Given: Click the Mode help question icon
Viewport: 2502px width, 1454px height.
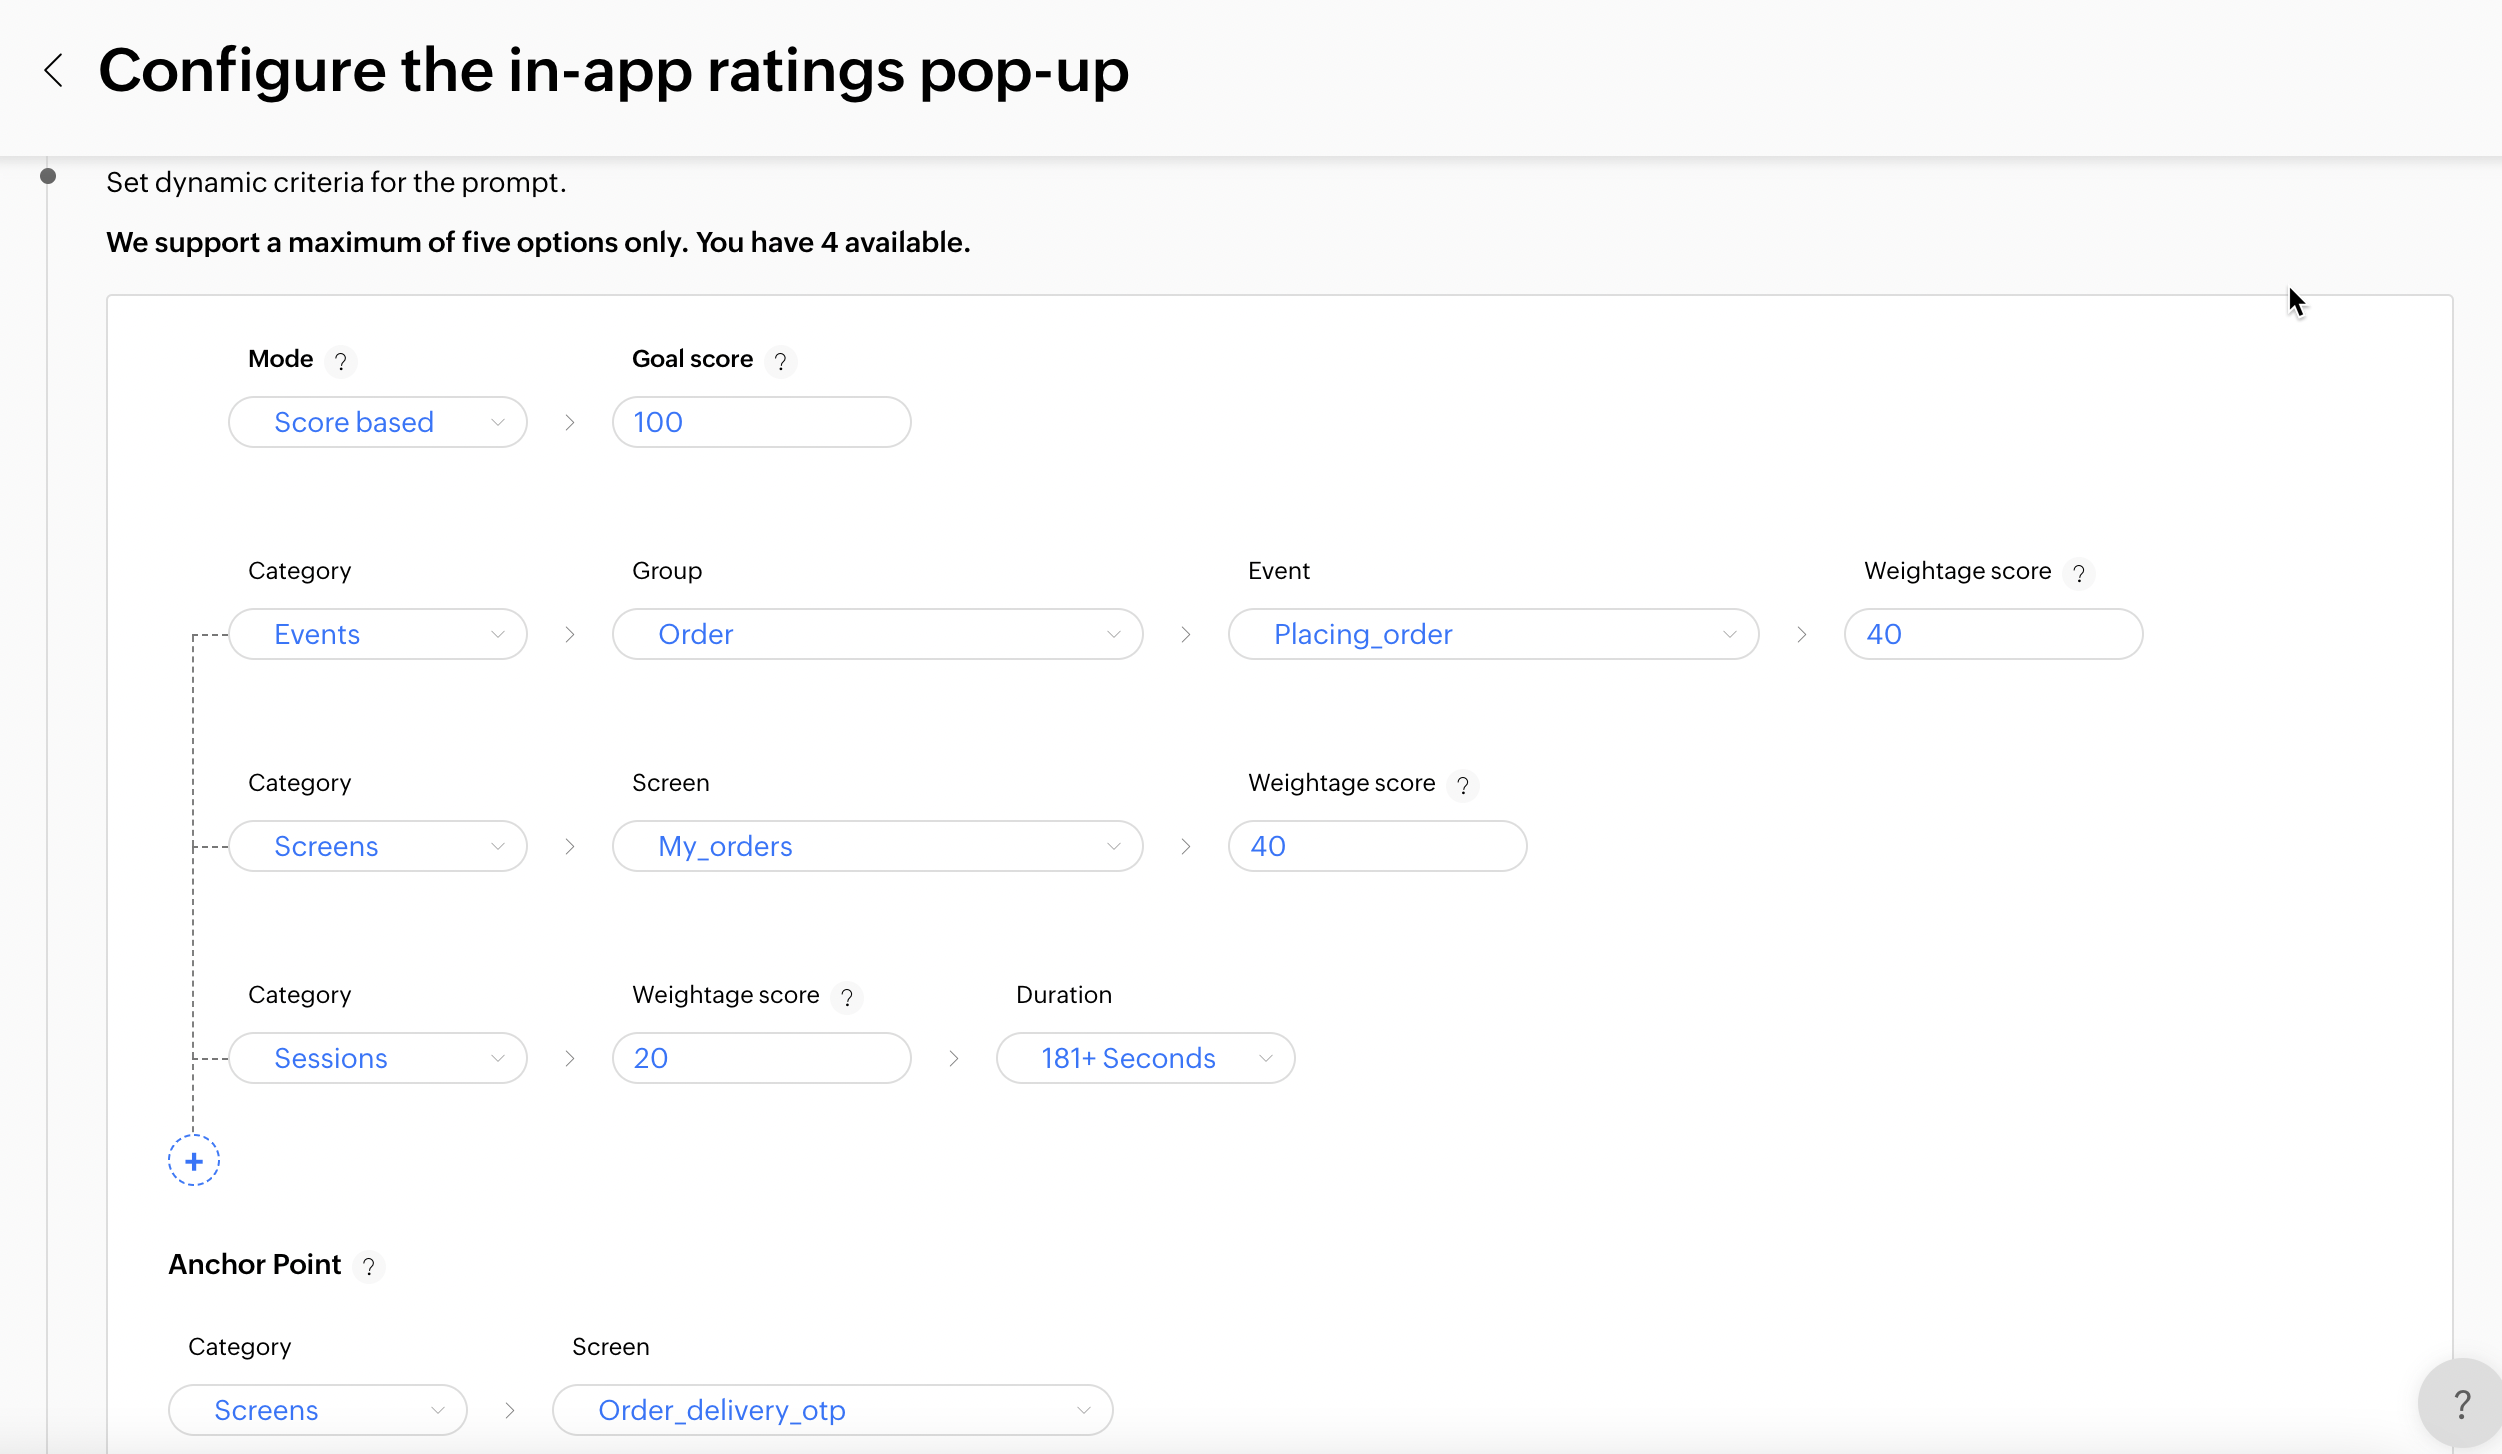Looking at the screenshot, I should 340,361.
